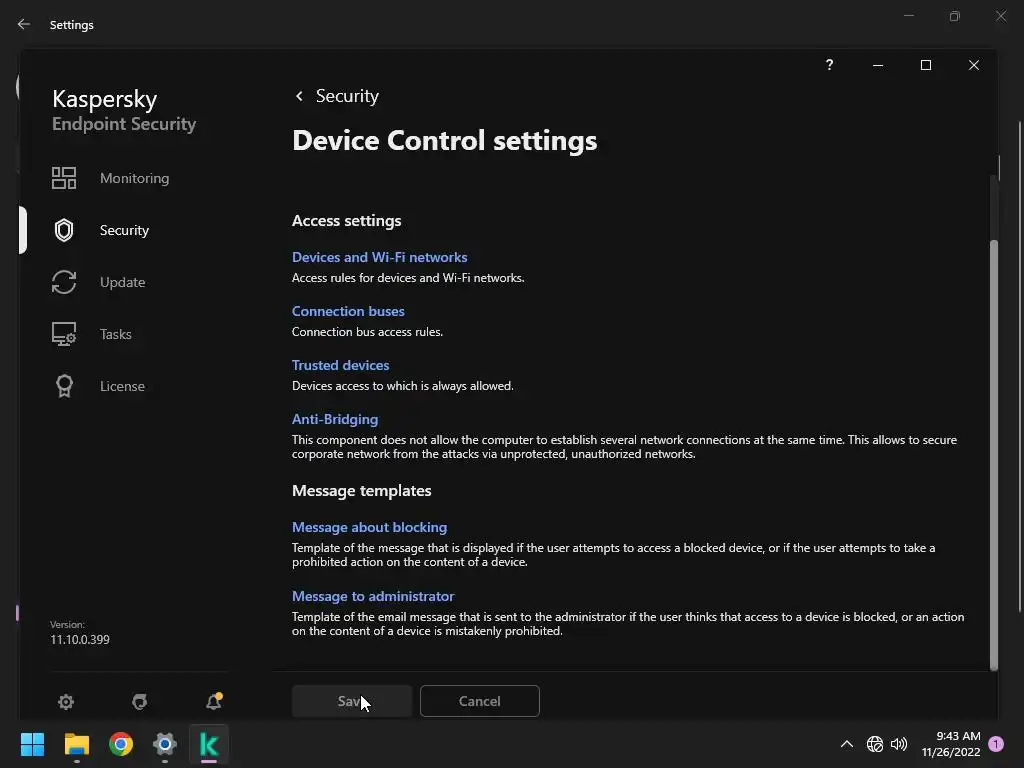Minimize the Kaspersky window
Image resolution: width=1024 pixels, height=768 pixels.
tap(878, 65)
